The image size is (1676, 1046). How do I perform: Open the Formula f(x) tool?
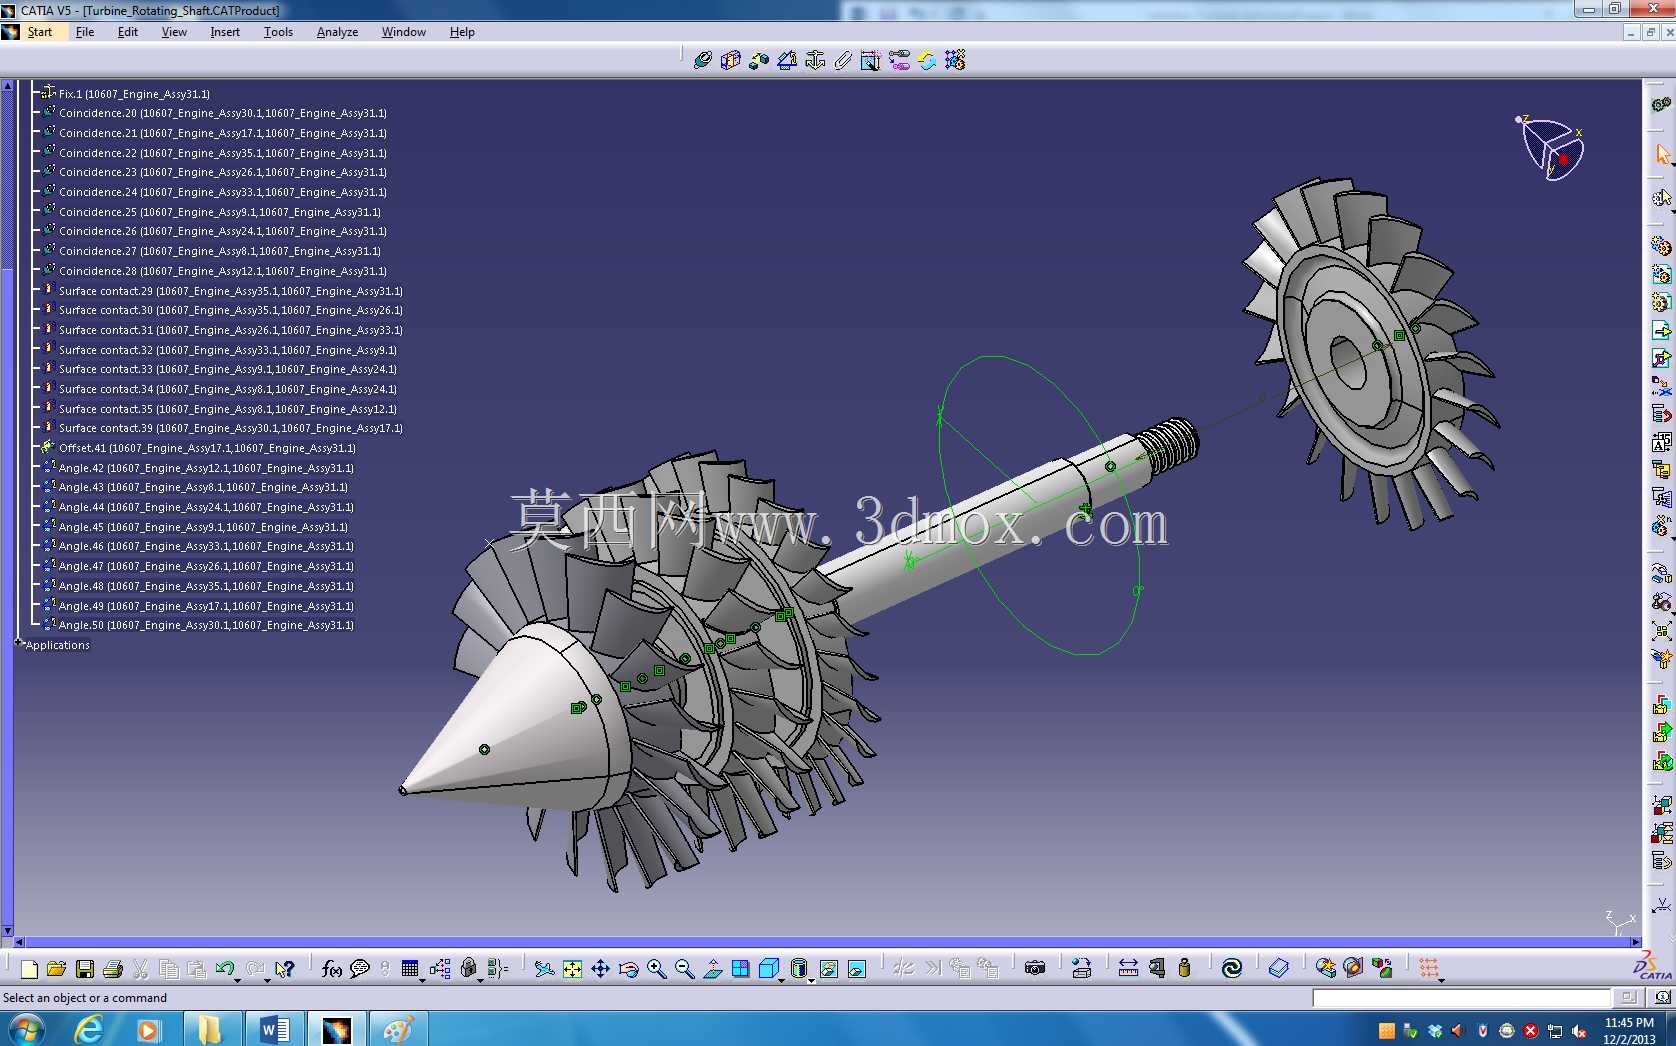[x=332, y=968]
